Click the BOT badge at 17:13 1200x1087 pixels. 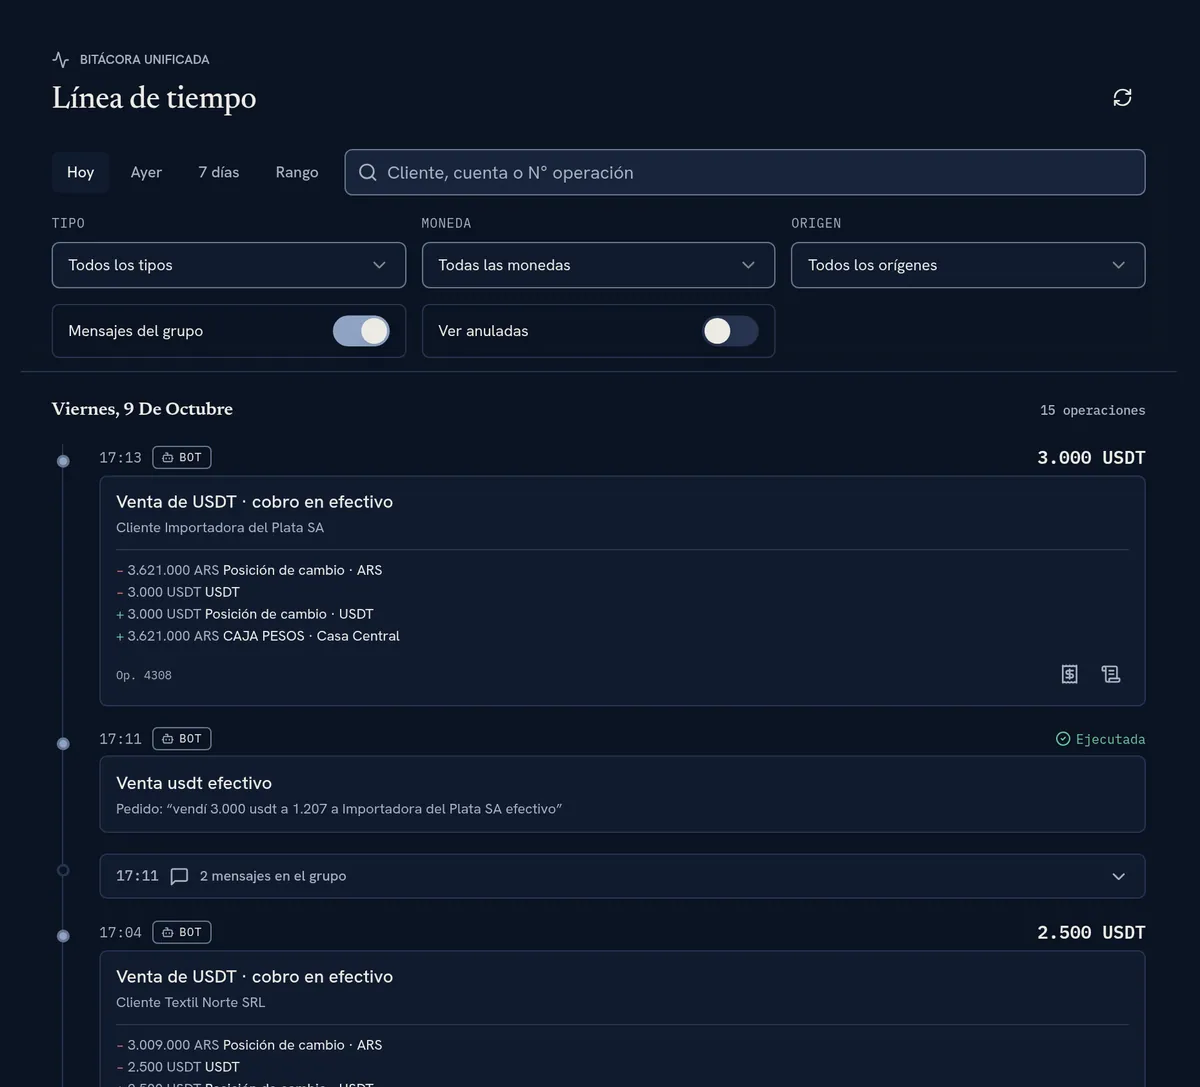[x=182, y=457]
